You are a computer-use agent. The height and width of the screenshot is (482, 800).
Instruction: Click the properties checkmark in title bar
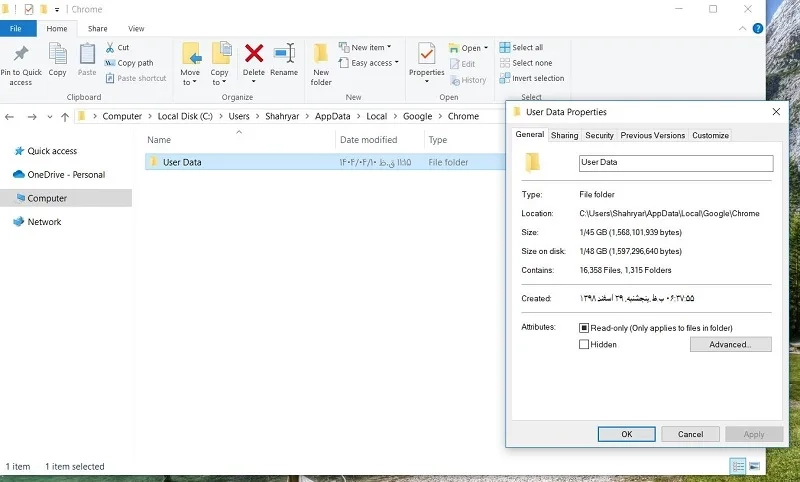pyautogui.click(x=29, y=9)
